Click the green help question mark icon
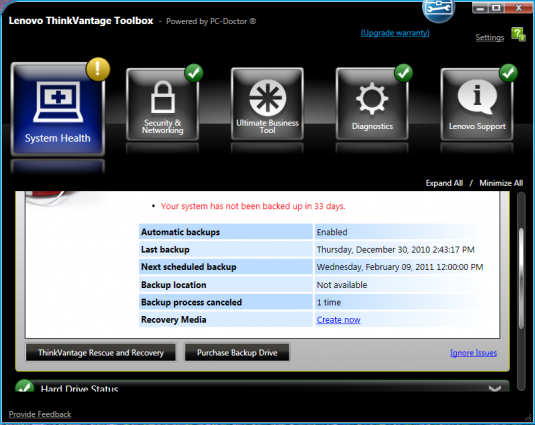This screenshot has width=535, height=425. [518, 34]
